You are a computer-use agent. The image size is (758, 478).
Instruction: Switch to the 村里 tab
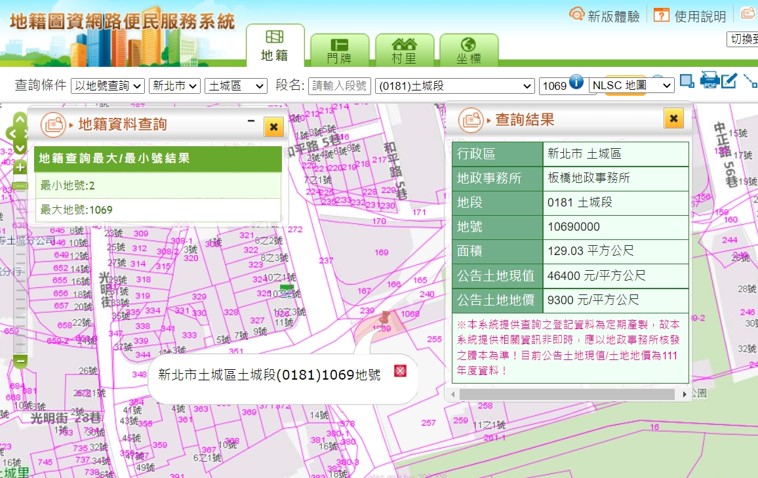pos(404,50)
